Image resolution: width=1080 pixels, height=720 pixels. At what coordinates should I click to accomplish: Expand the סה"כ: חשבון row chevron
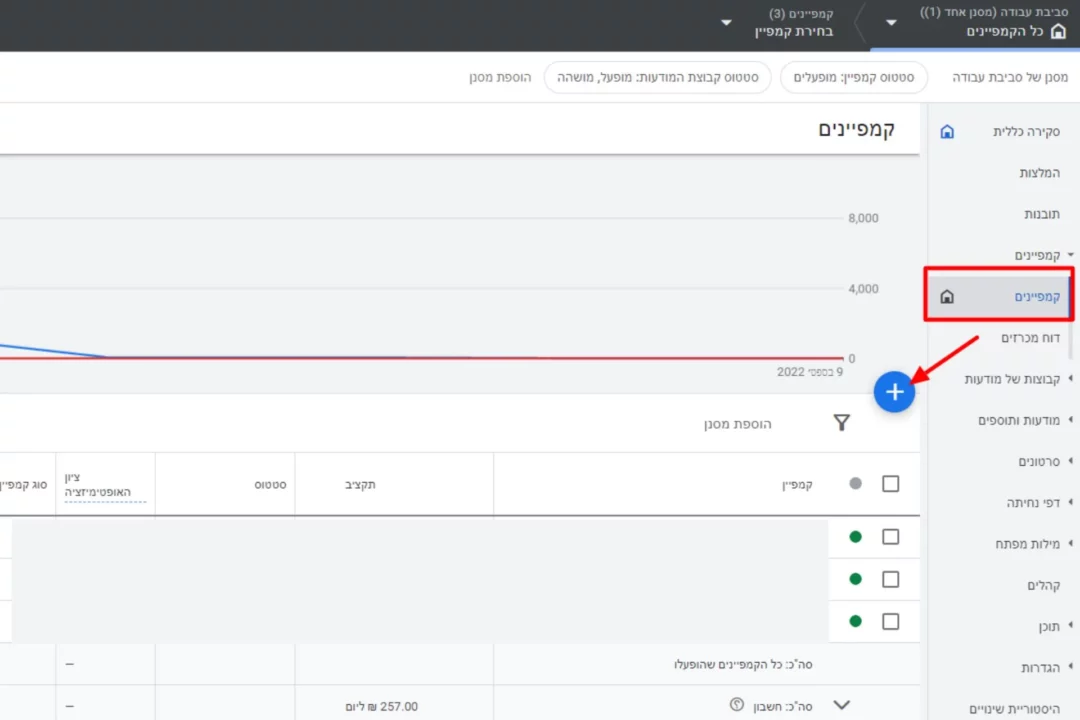(840, 706)
